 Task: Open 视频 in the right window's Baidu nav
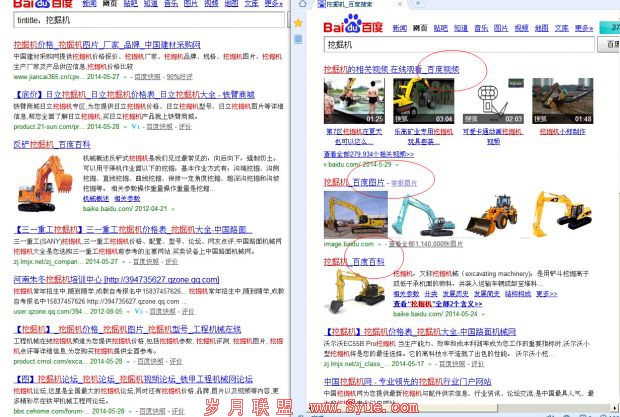pyautogui.click(x=522, y=28)
